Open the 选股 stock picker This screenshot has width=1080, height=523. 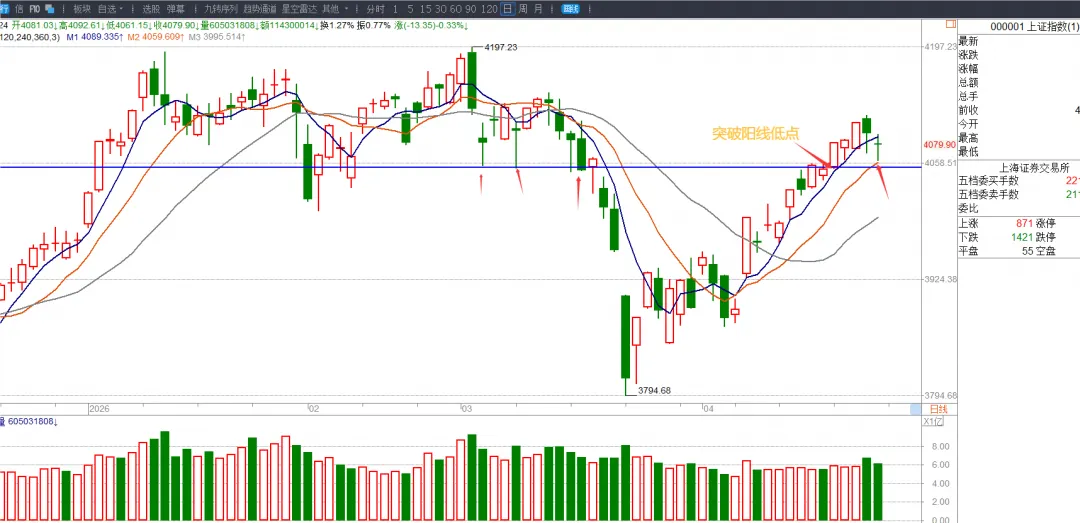point(151,9)
